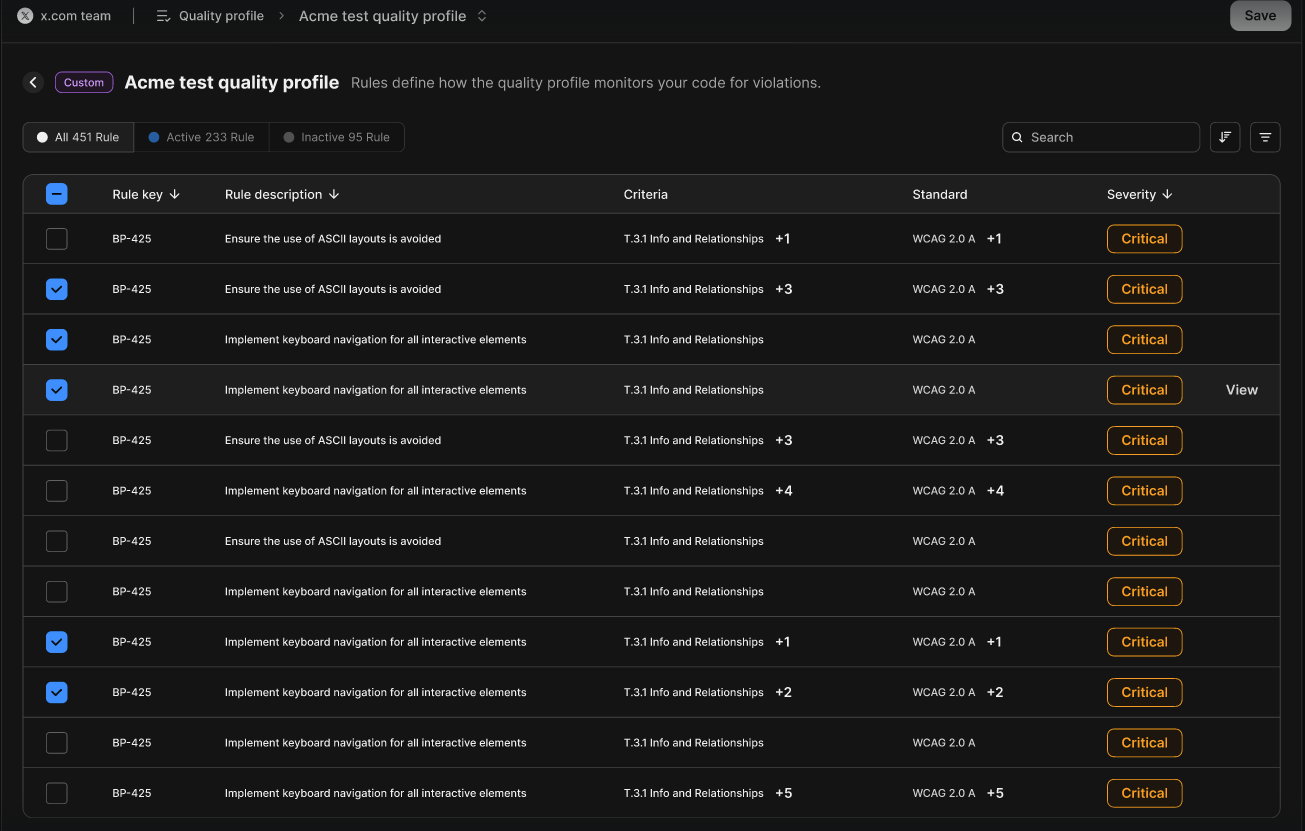Click T.3.1 Info and Relationships in View row
Screen dimensions: 1305x831
click(694, 390)
